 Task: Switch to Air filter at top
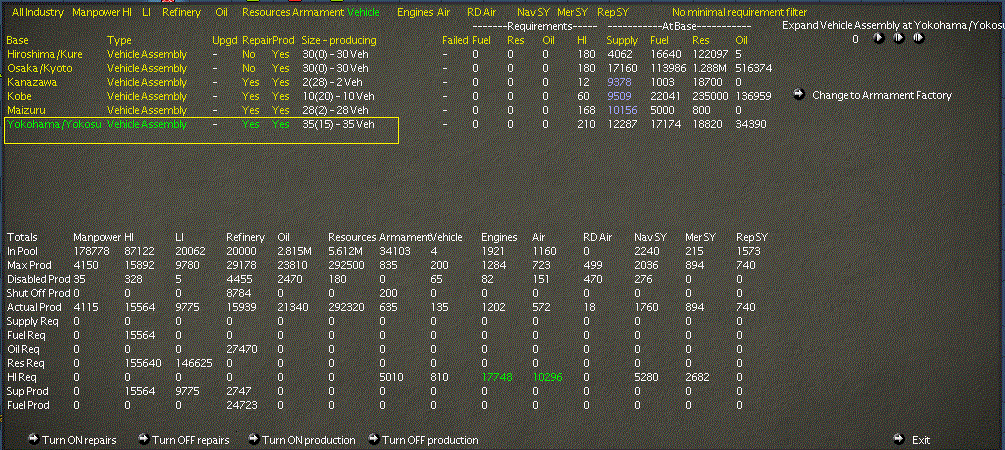pyautogui.click(x=443, y=12)
